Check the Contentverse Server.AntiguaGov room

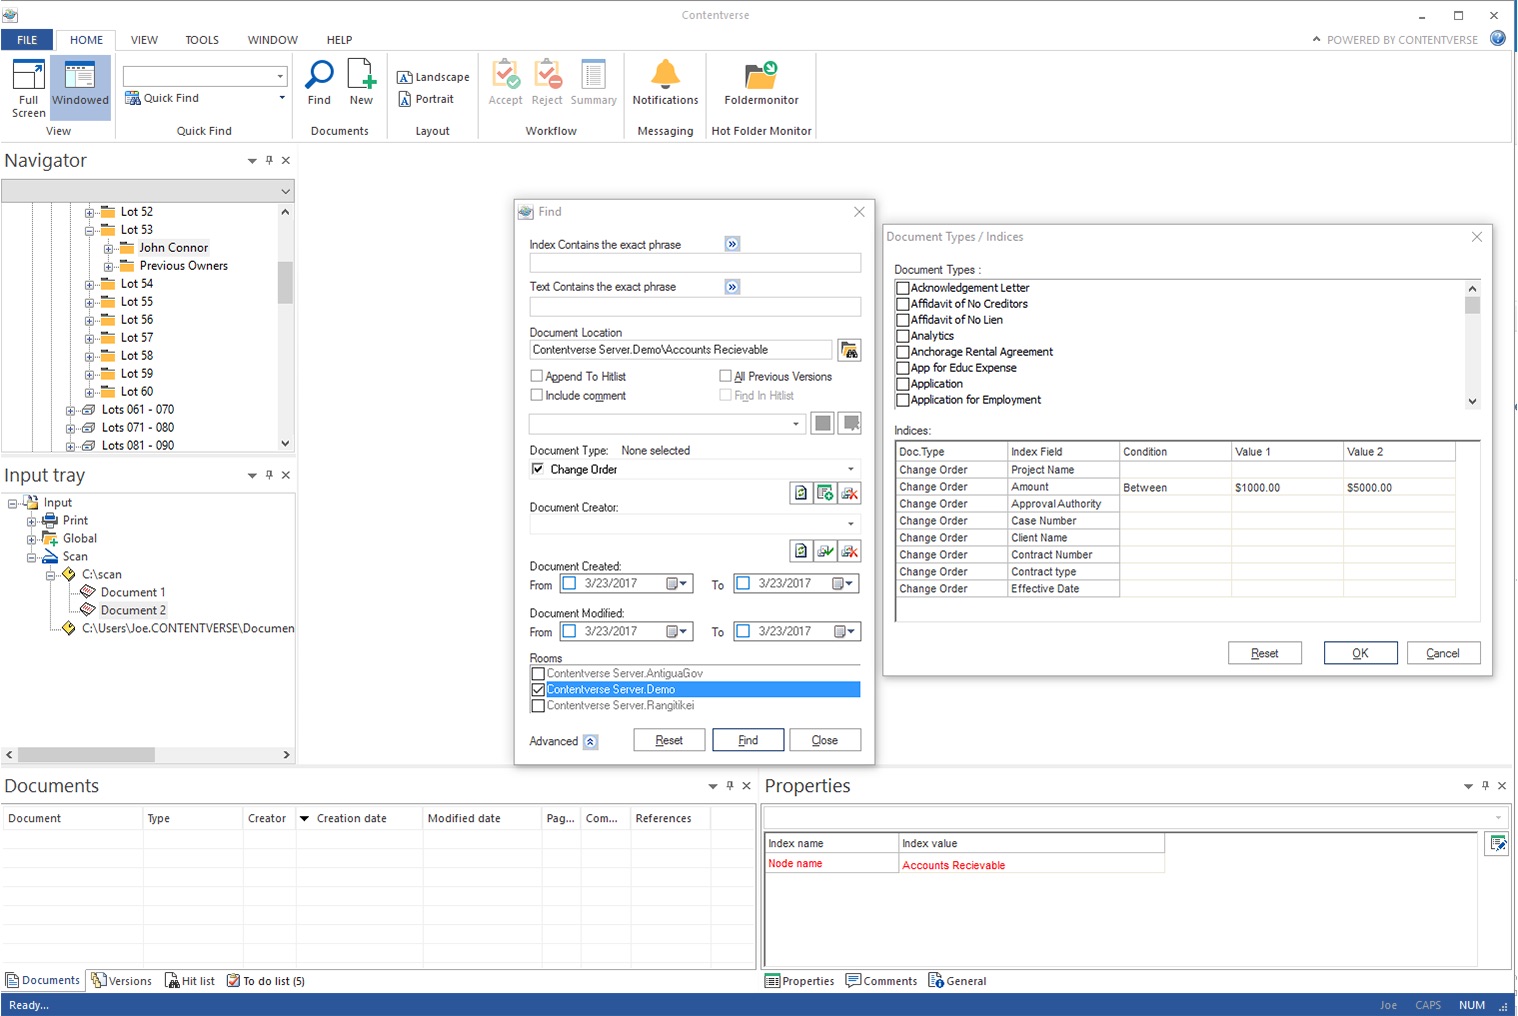[x=538, y=673]
